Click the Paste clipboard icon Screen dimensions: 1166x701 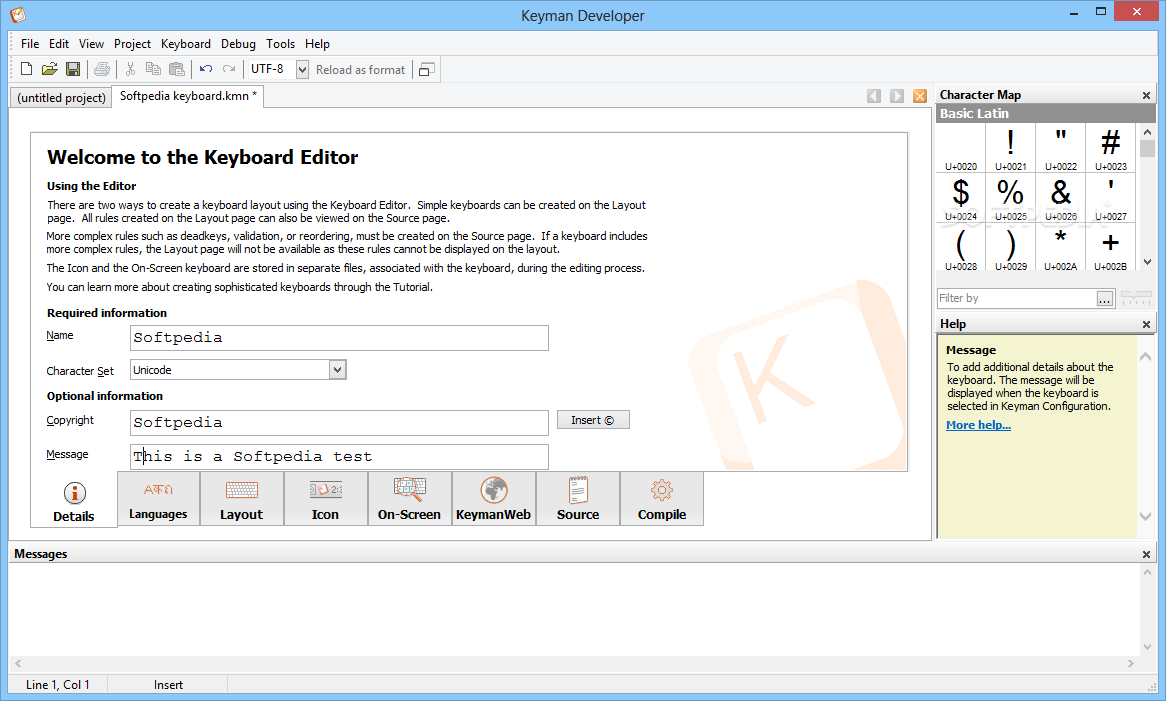[177, 69]
